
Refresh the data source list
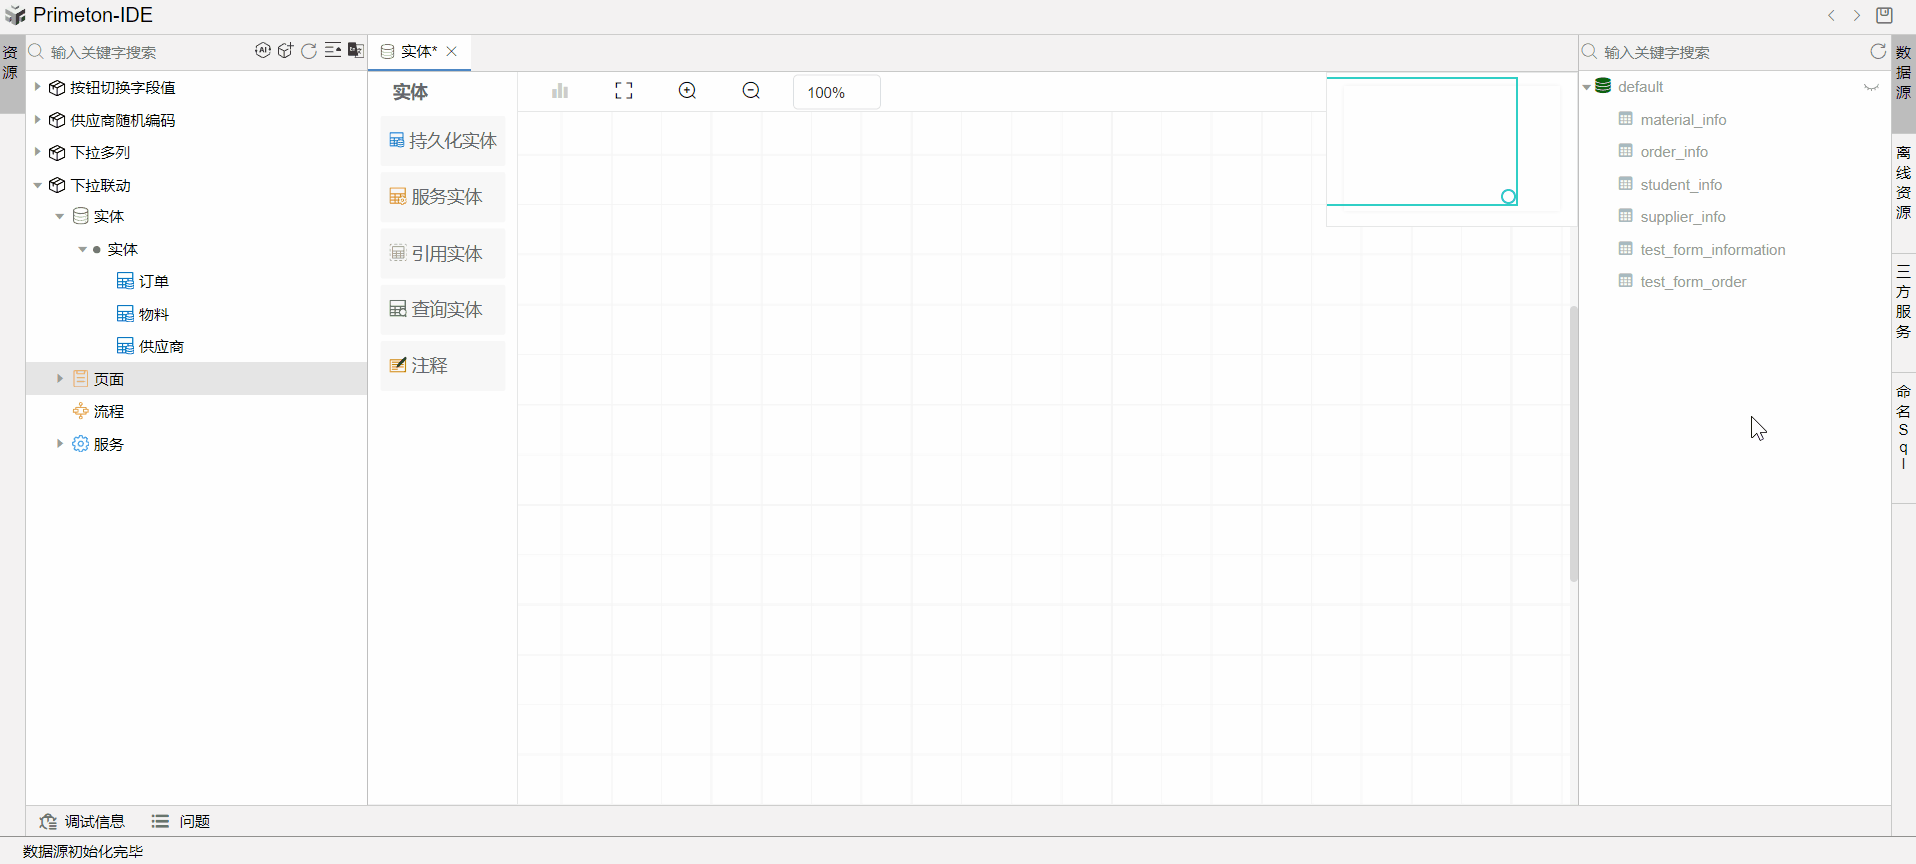click(x=1877, y=51)
